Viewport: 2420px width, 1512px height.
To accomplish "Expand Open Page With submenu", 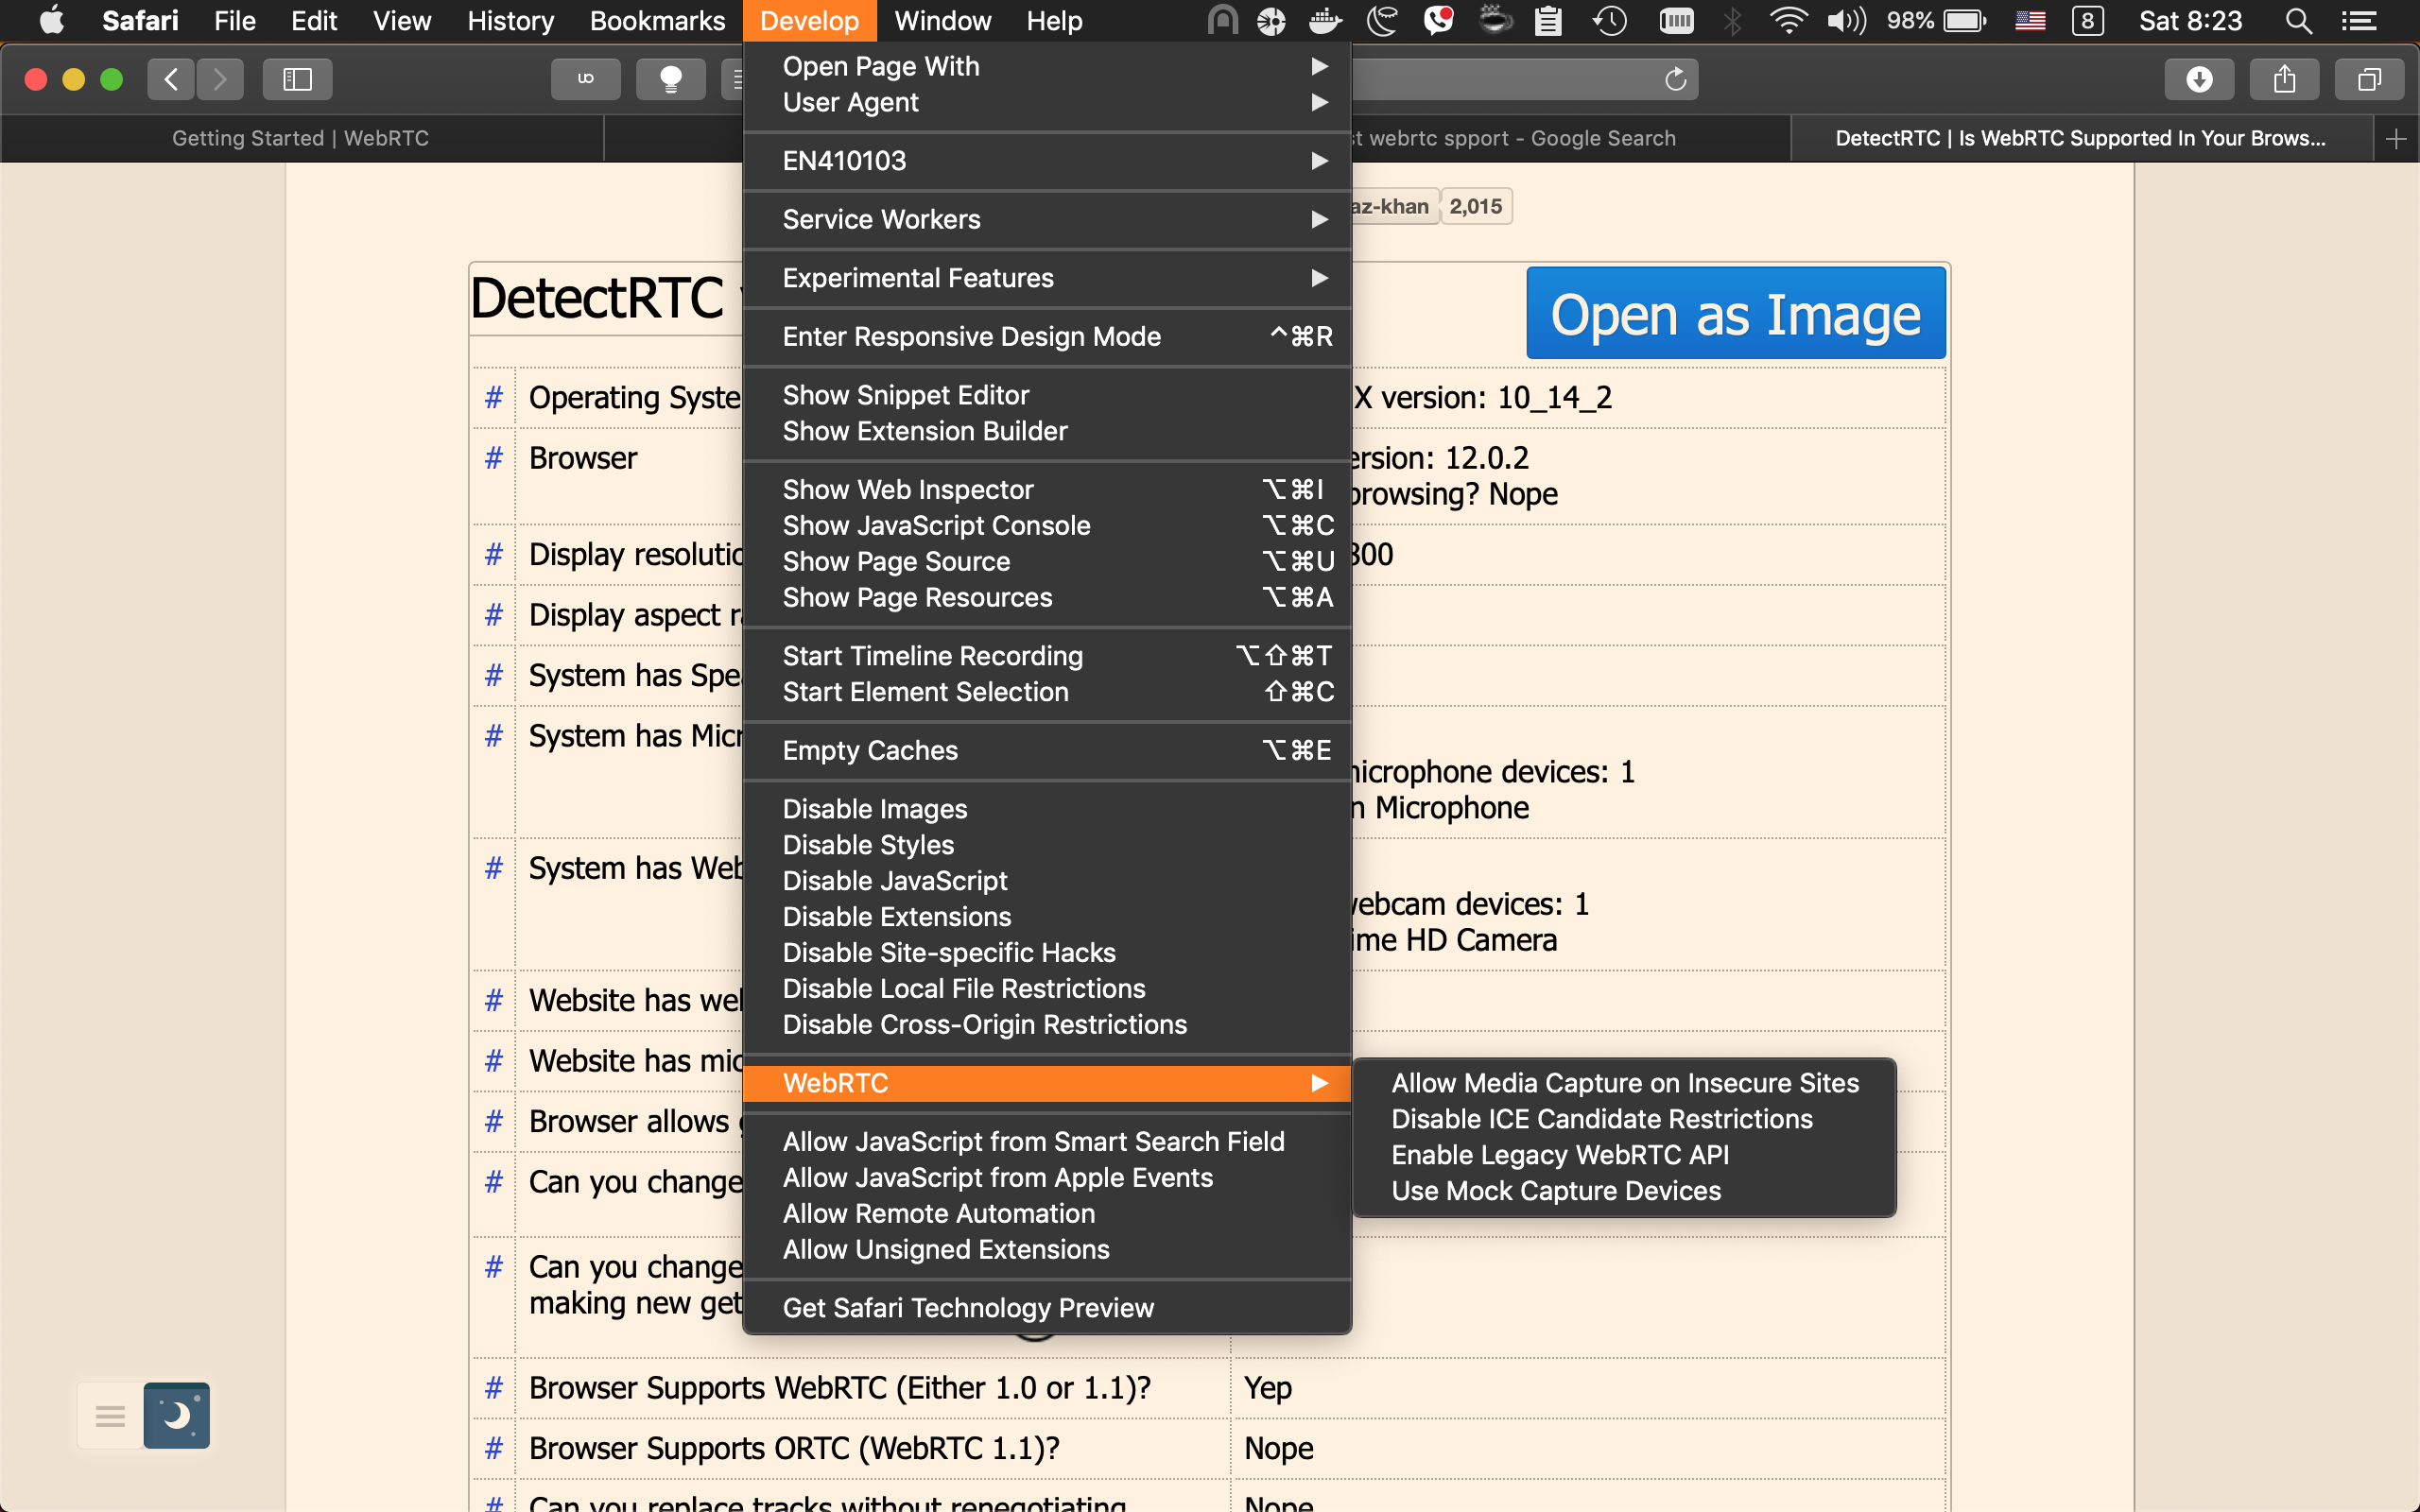I will click(1047, 66).
